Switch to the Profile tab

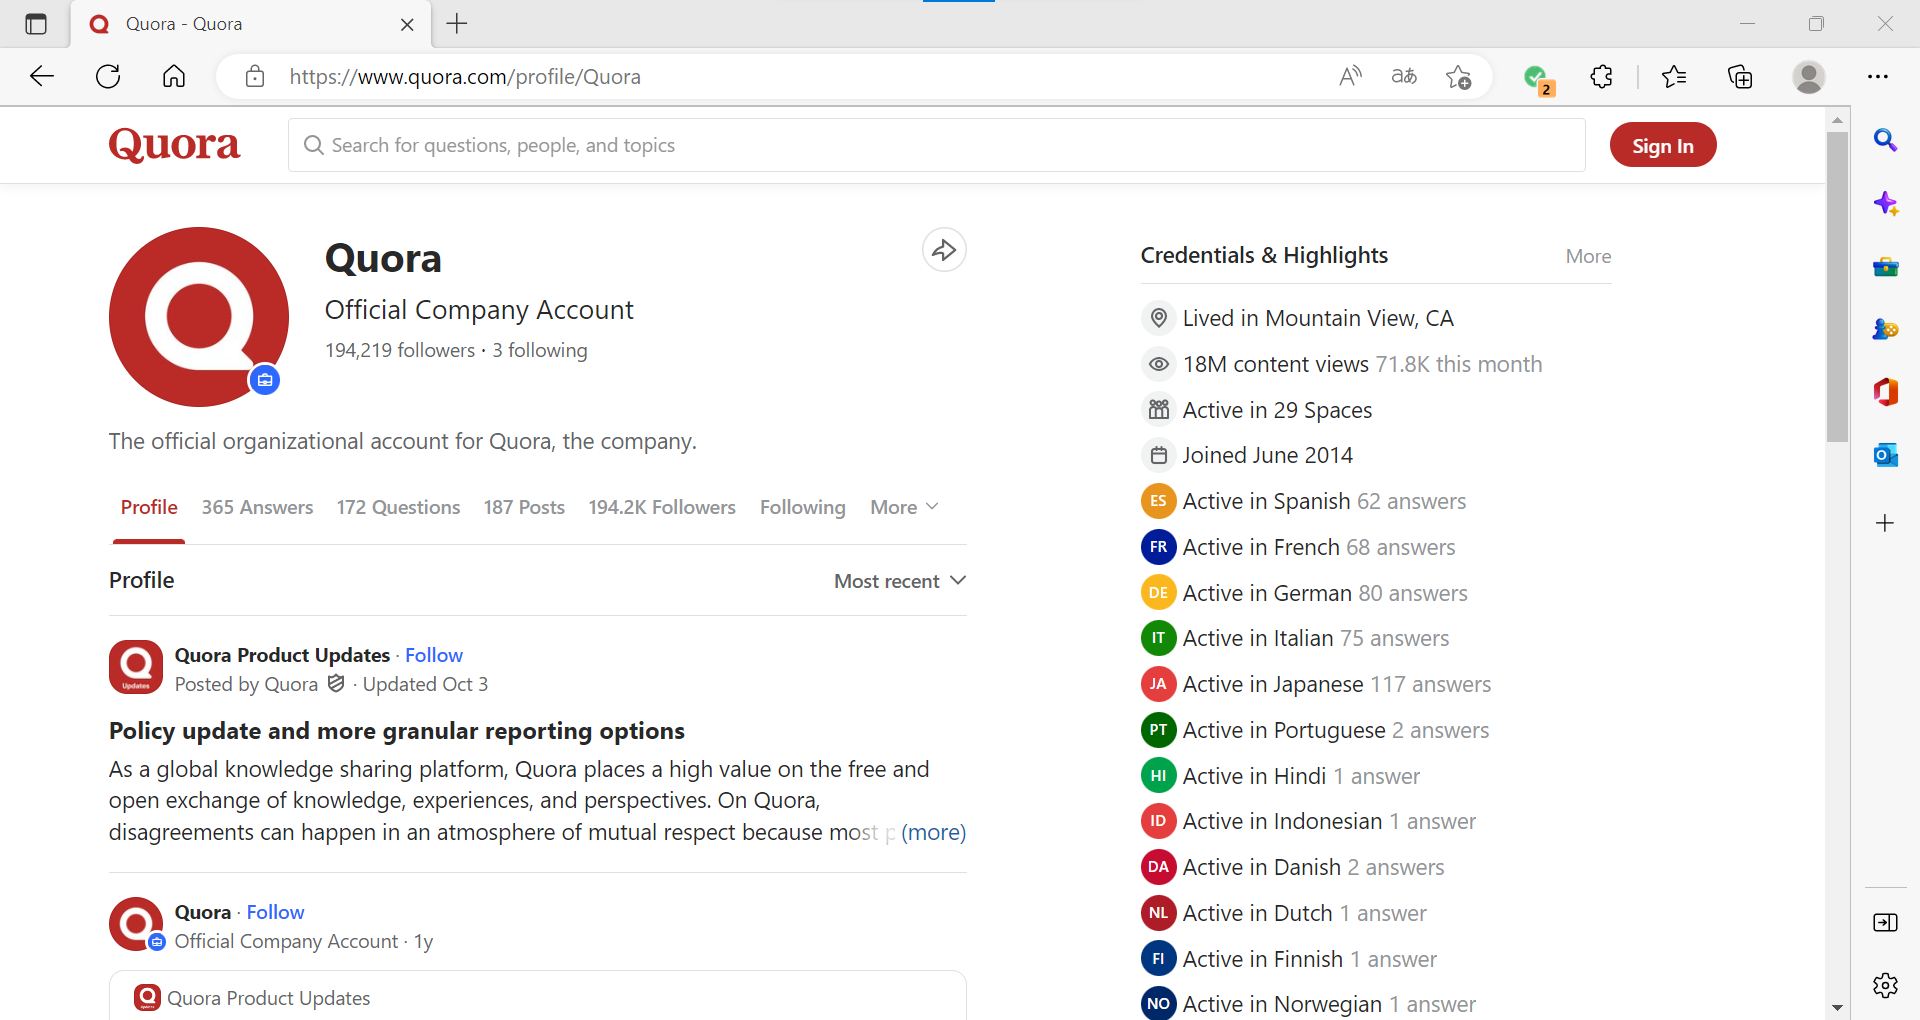[149, 507]
